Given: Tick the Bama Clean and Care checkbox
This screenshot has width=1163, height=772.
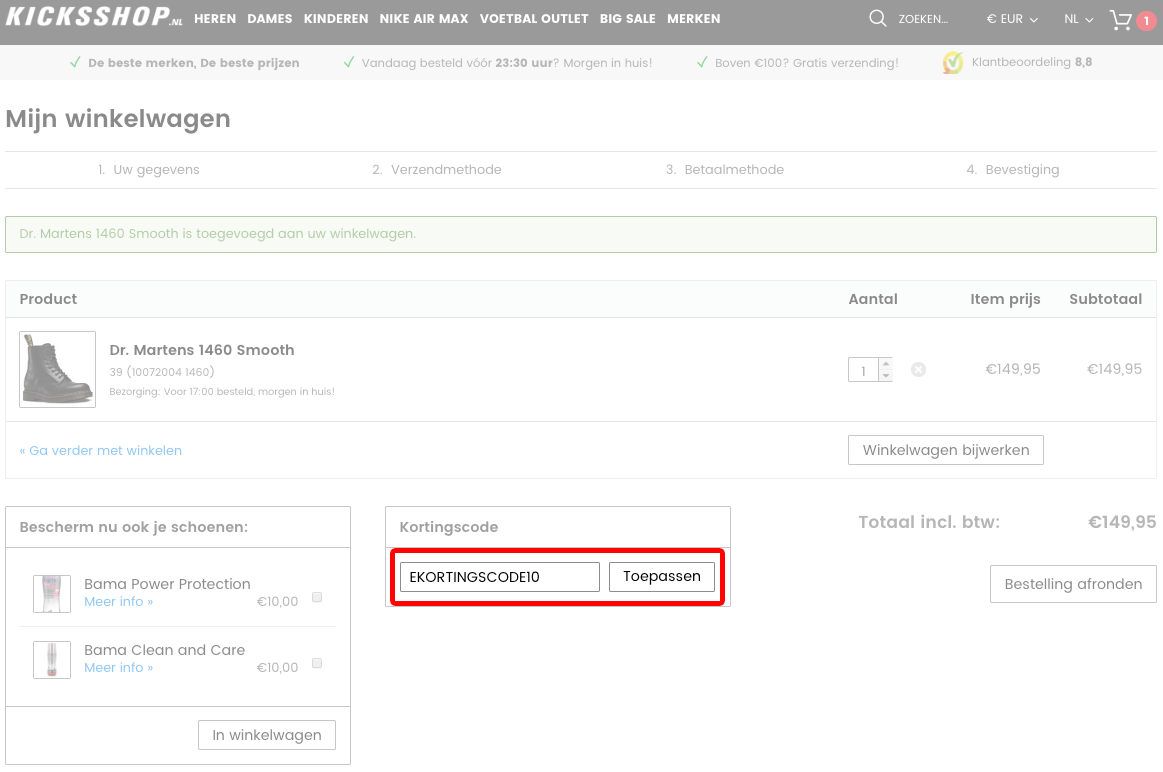Looking at the screenshot, I should point(317,663).
